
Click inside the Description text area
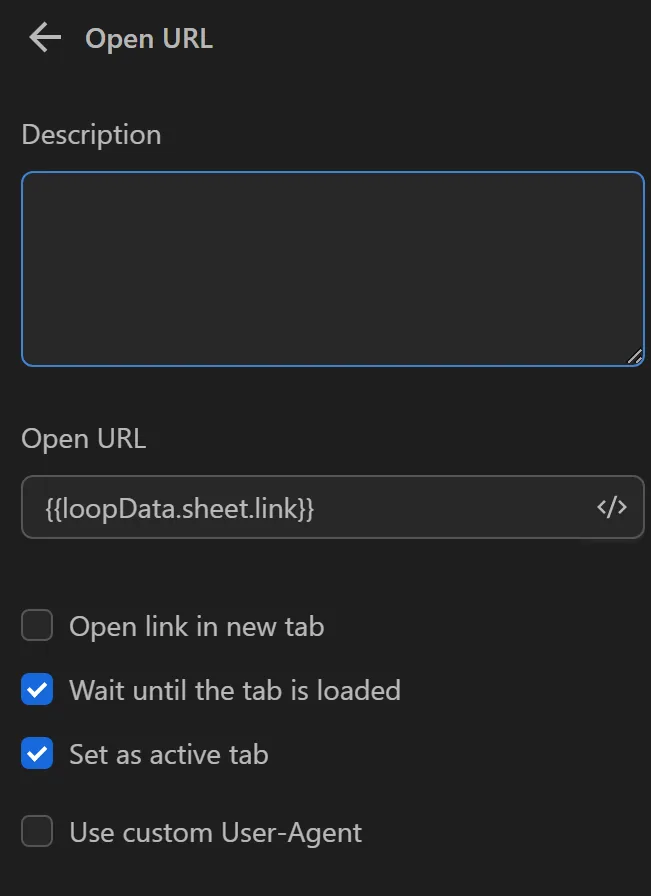tap(332, 267)
